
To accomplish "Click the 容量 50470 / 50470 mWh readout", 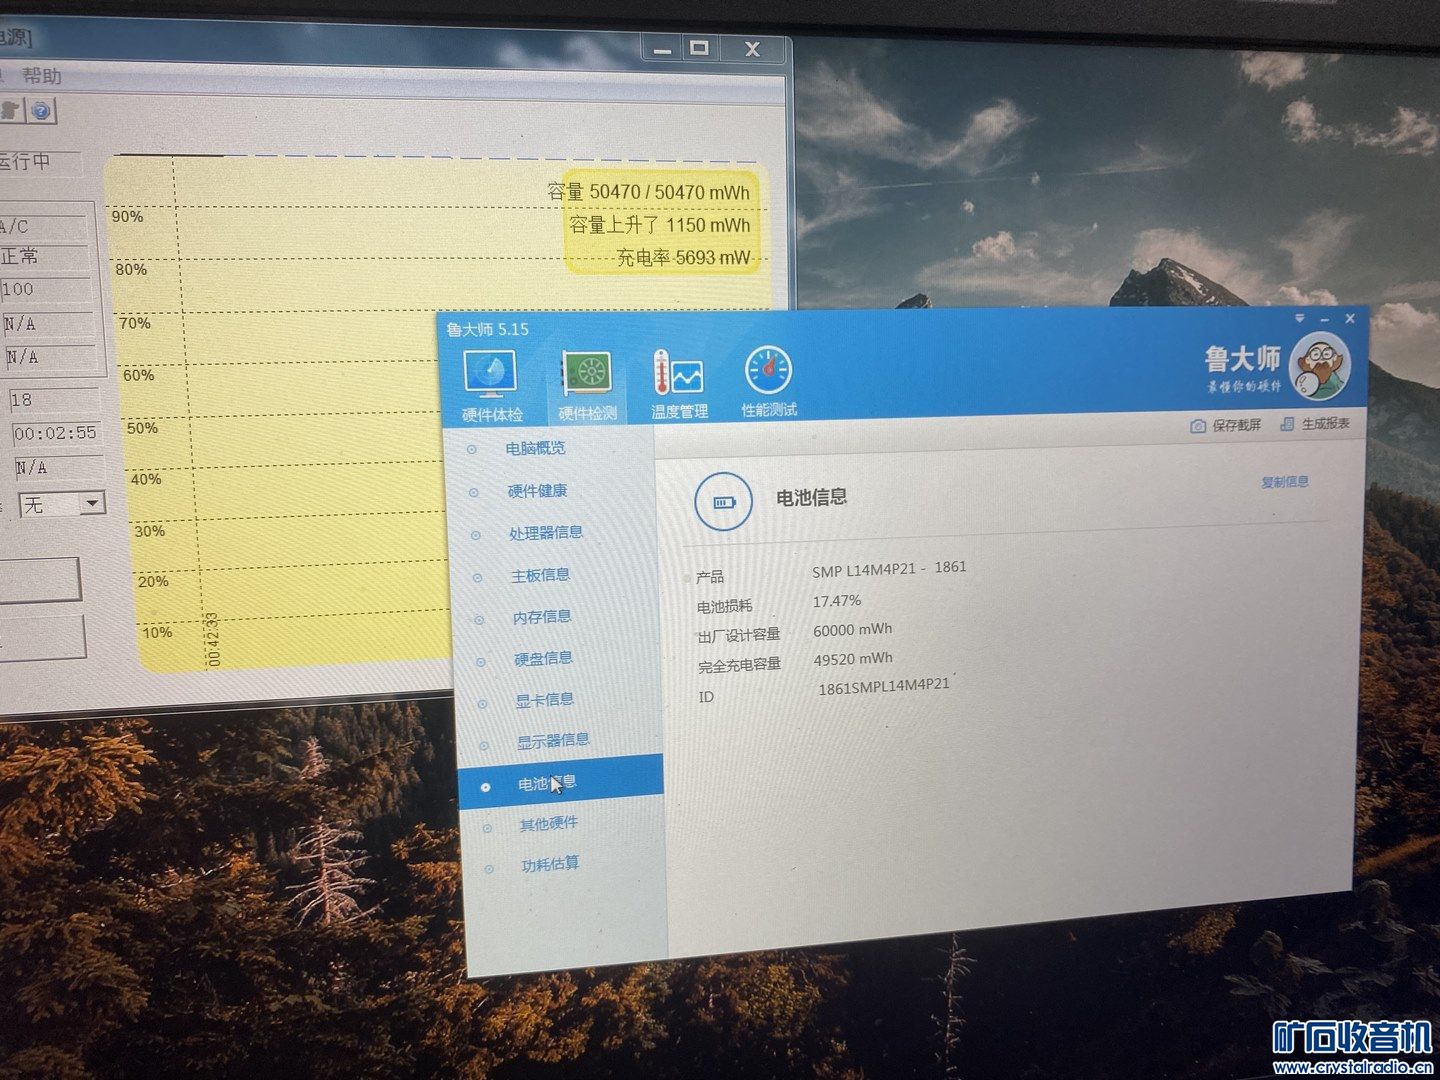I will tap(648, 192).
